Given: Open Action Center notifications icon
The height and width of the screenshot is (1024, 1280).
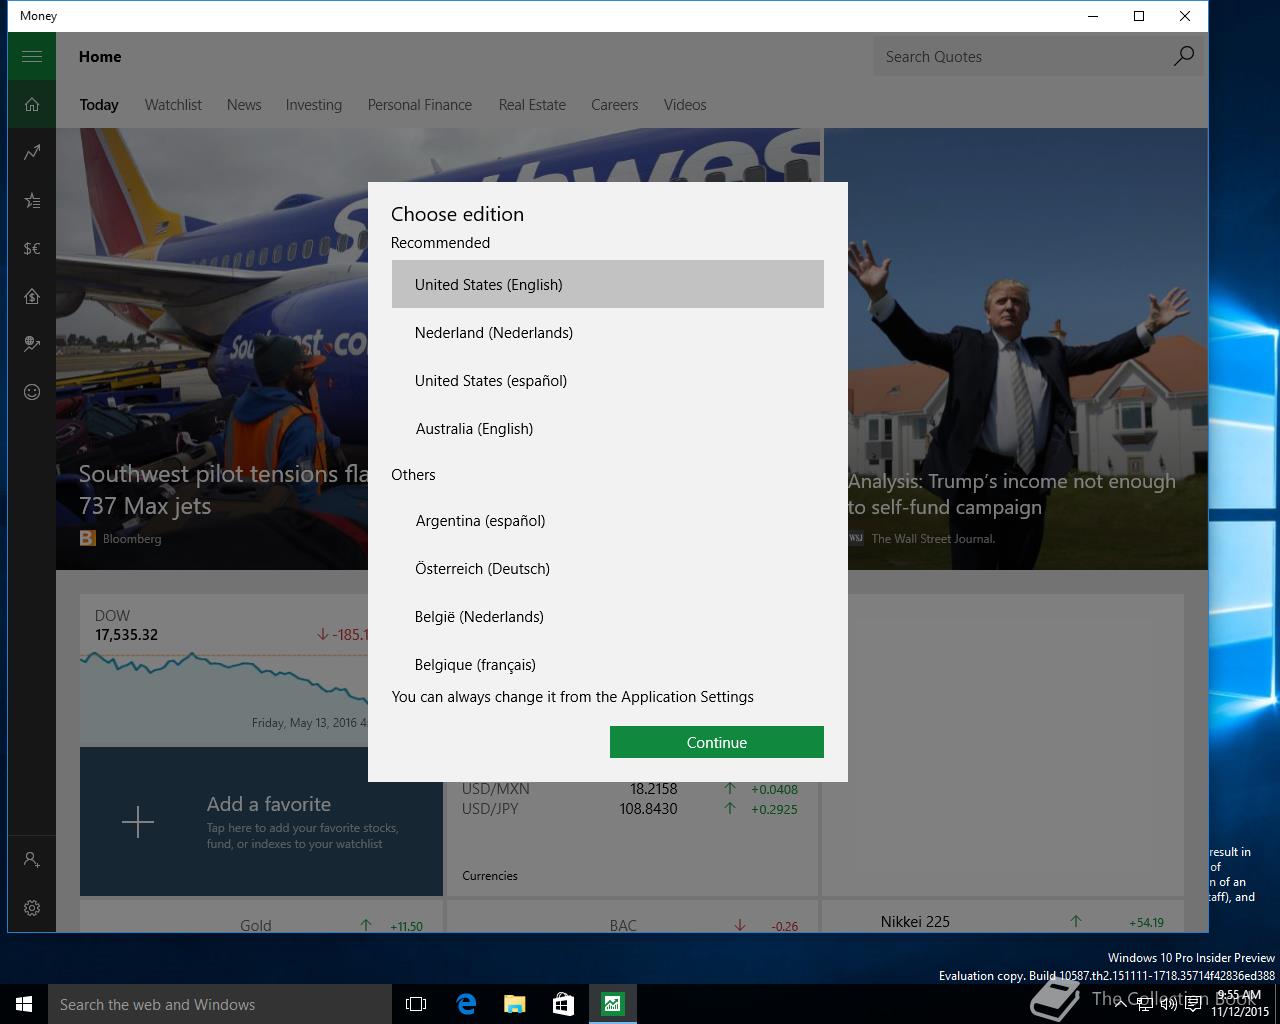Looking at the screenshot, I should 1193,1004.
